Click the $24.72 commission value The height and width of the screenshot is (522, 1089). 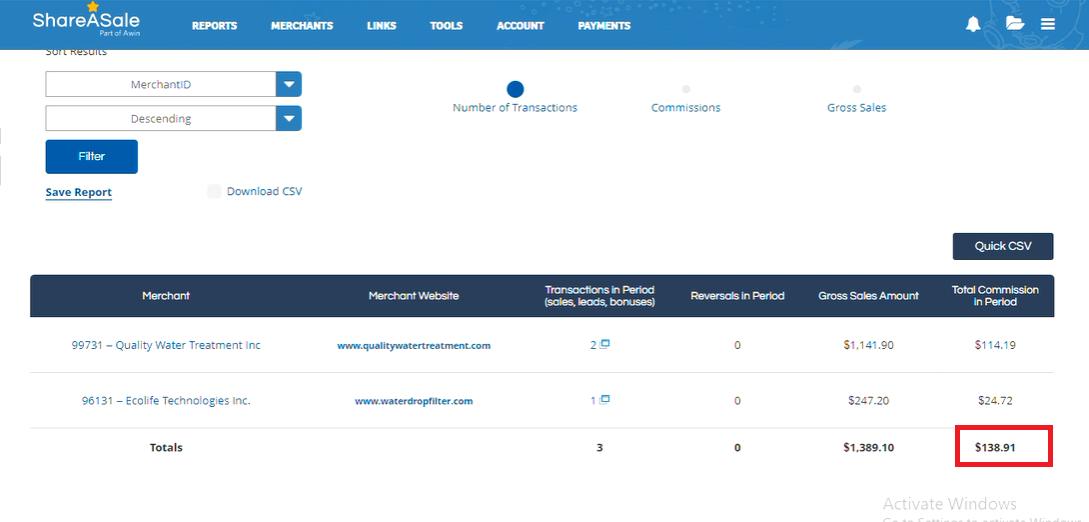coord(995,400)
